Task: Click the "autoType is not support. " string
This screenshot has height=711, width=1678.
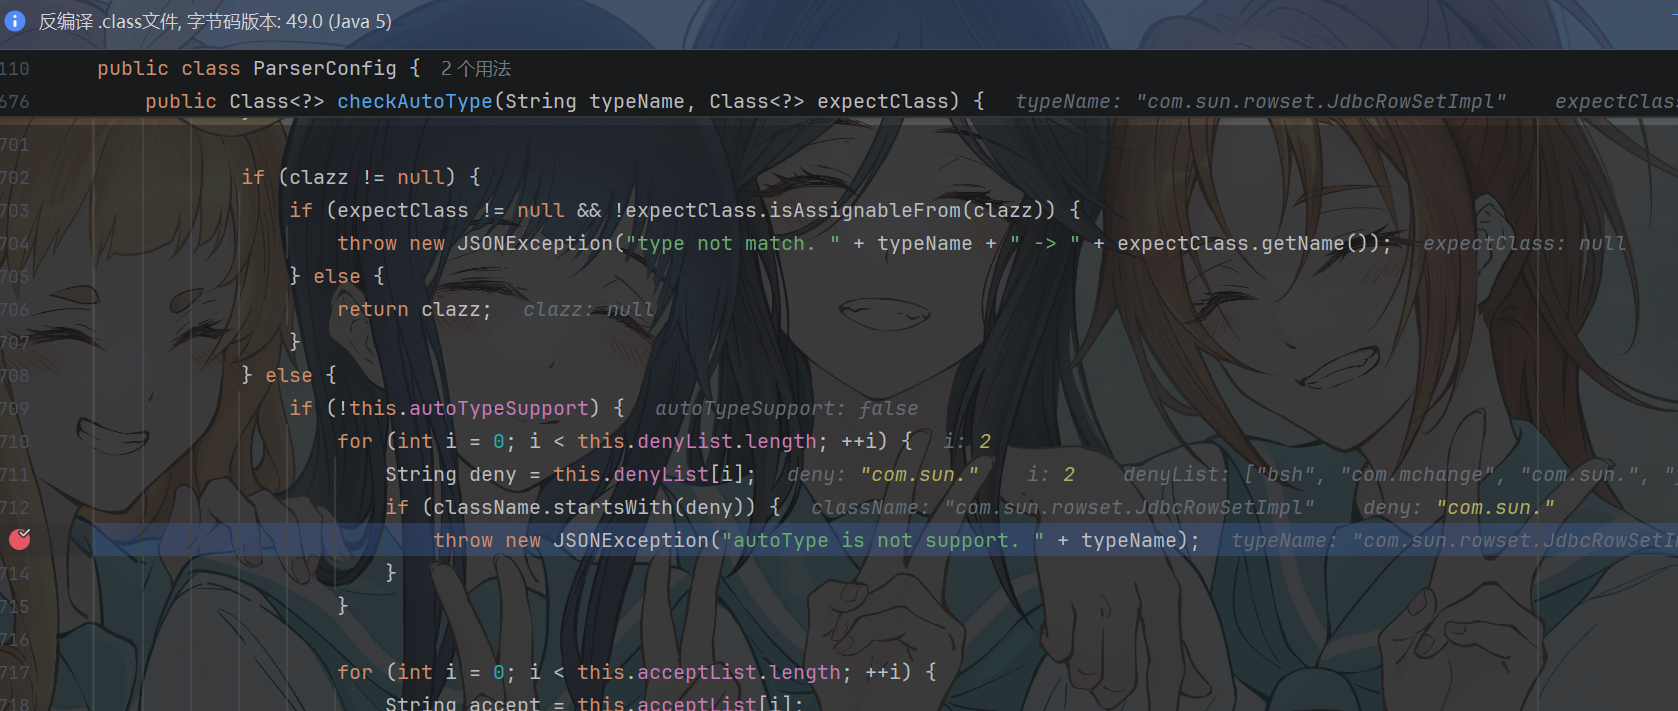Action: coord(883,540)
